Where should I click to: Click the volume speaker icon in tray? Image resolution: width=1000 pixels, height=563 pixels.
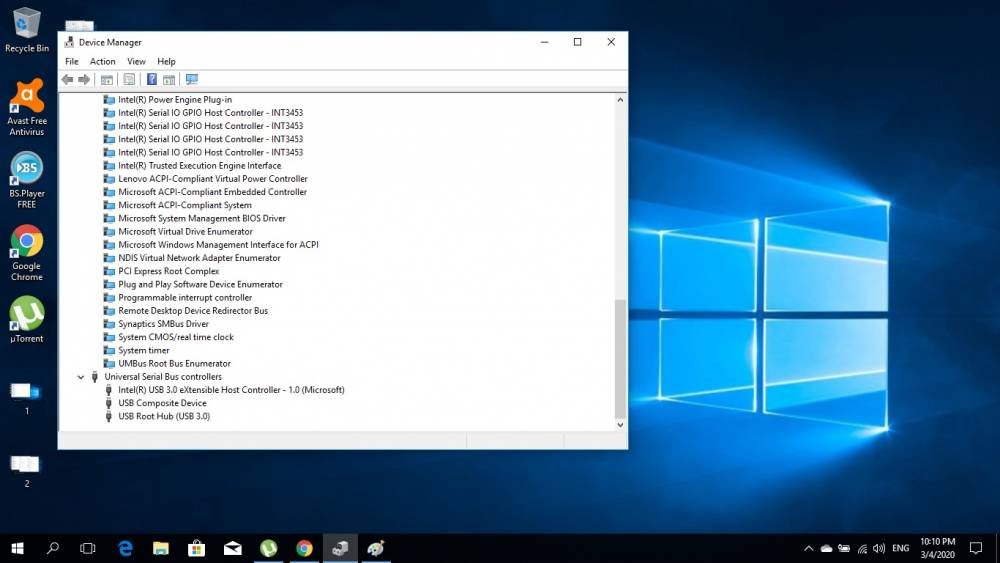pyautogui.click(x=879, y=548)
